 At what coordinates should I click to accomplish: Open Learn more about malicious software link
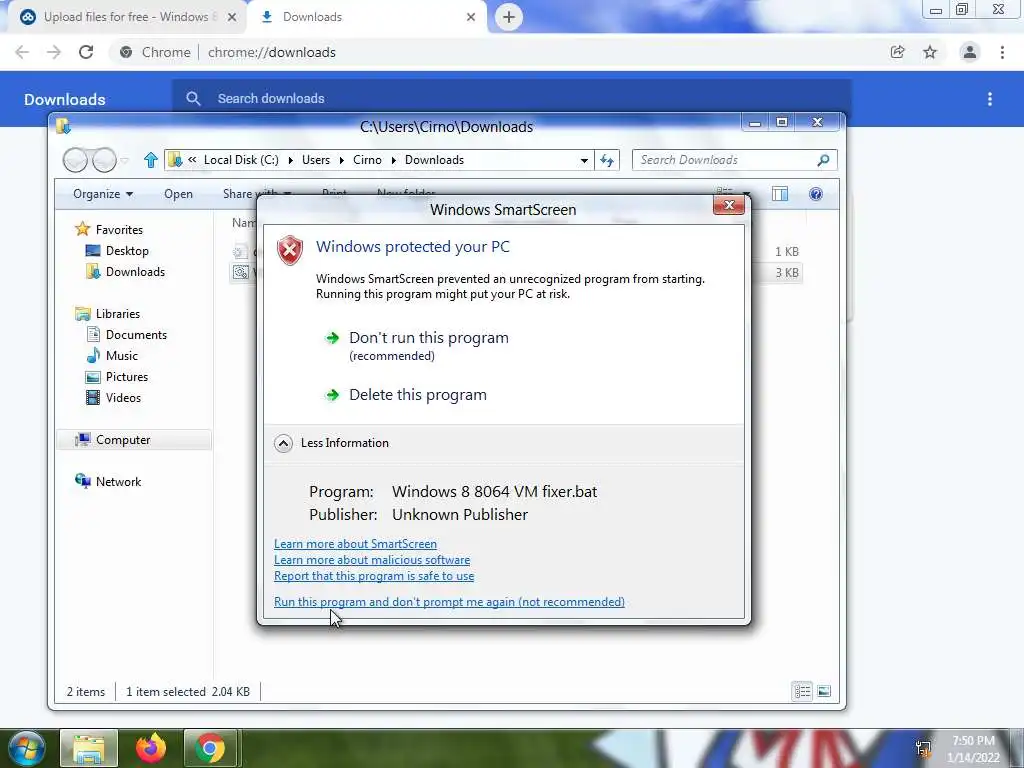point(372,560)
